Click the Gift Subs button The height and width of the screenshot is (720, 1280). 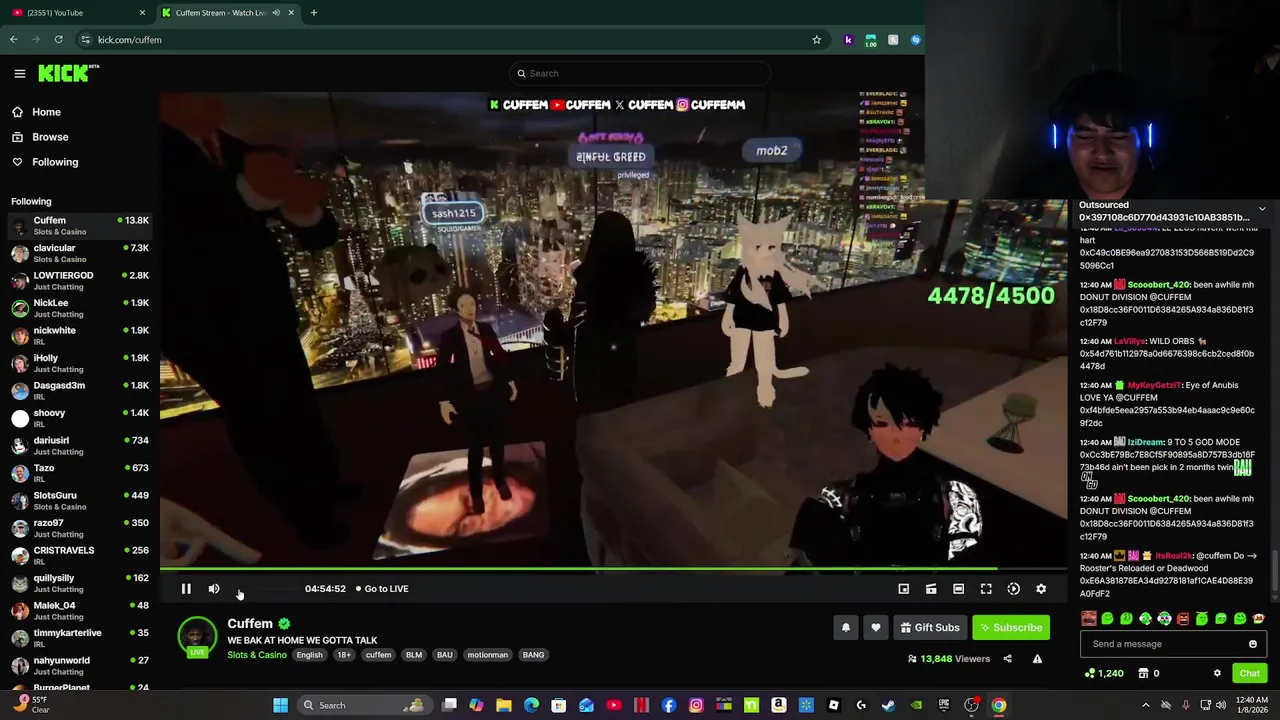930,628
